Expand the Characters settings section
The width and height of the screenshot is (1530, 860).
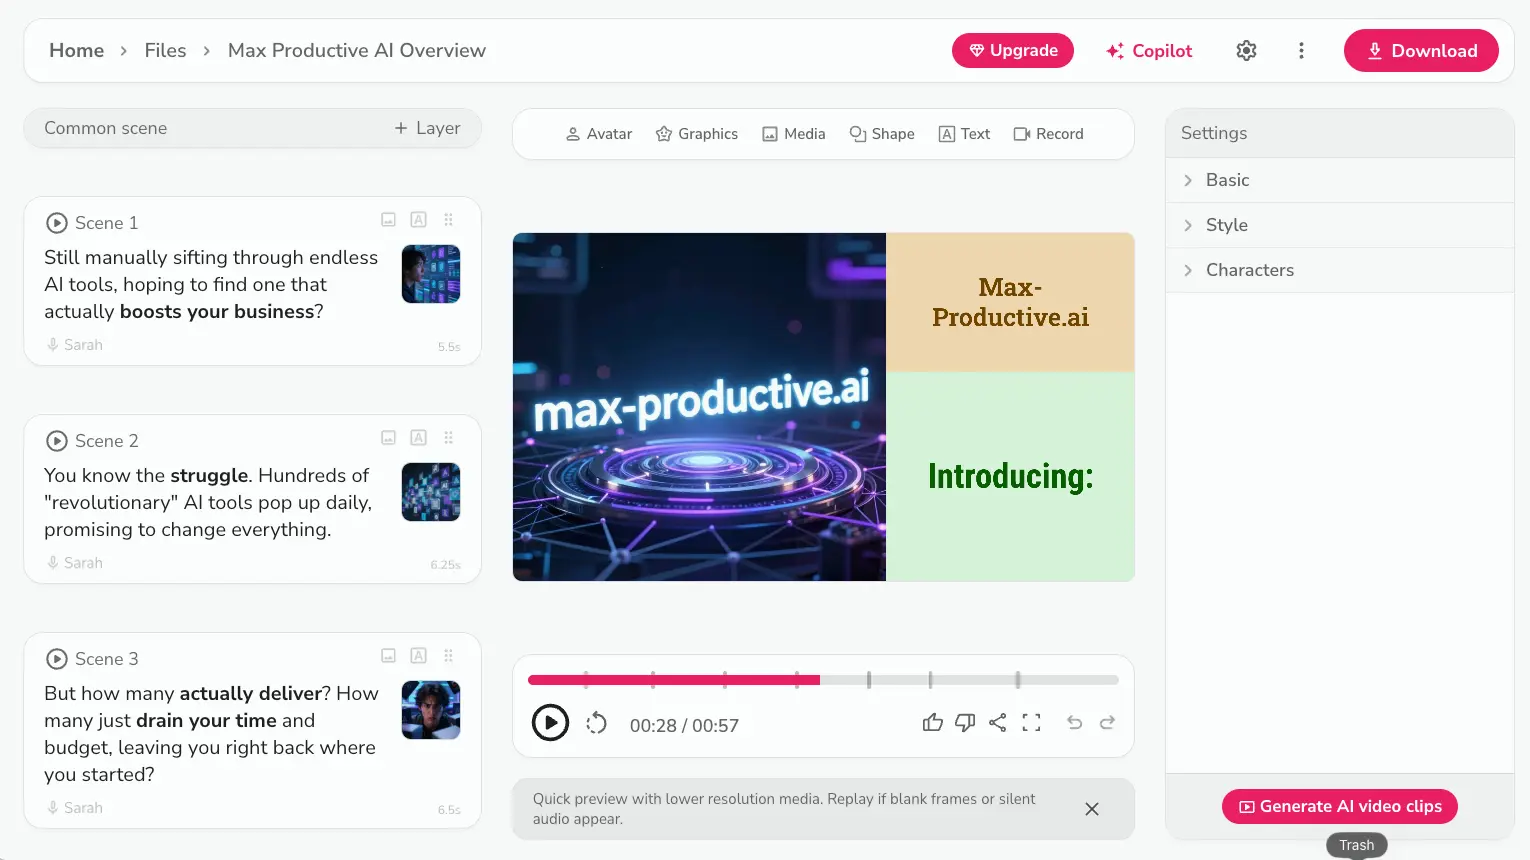[x=1250, y=270]
